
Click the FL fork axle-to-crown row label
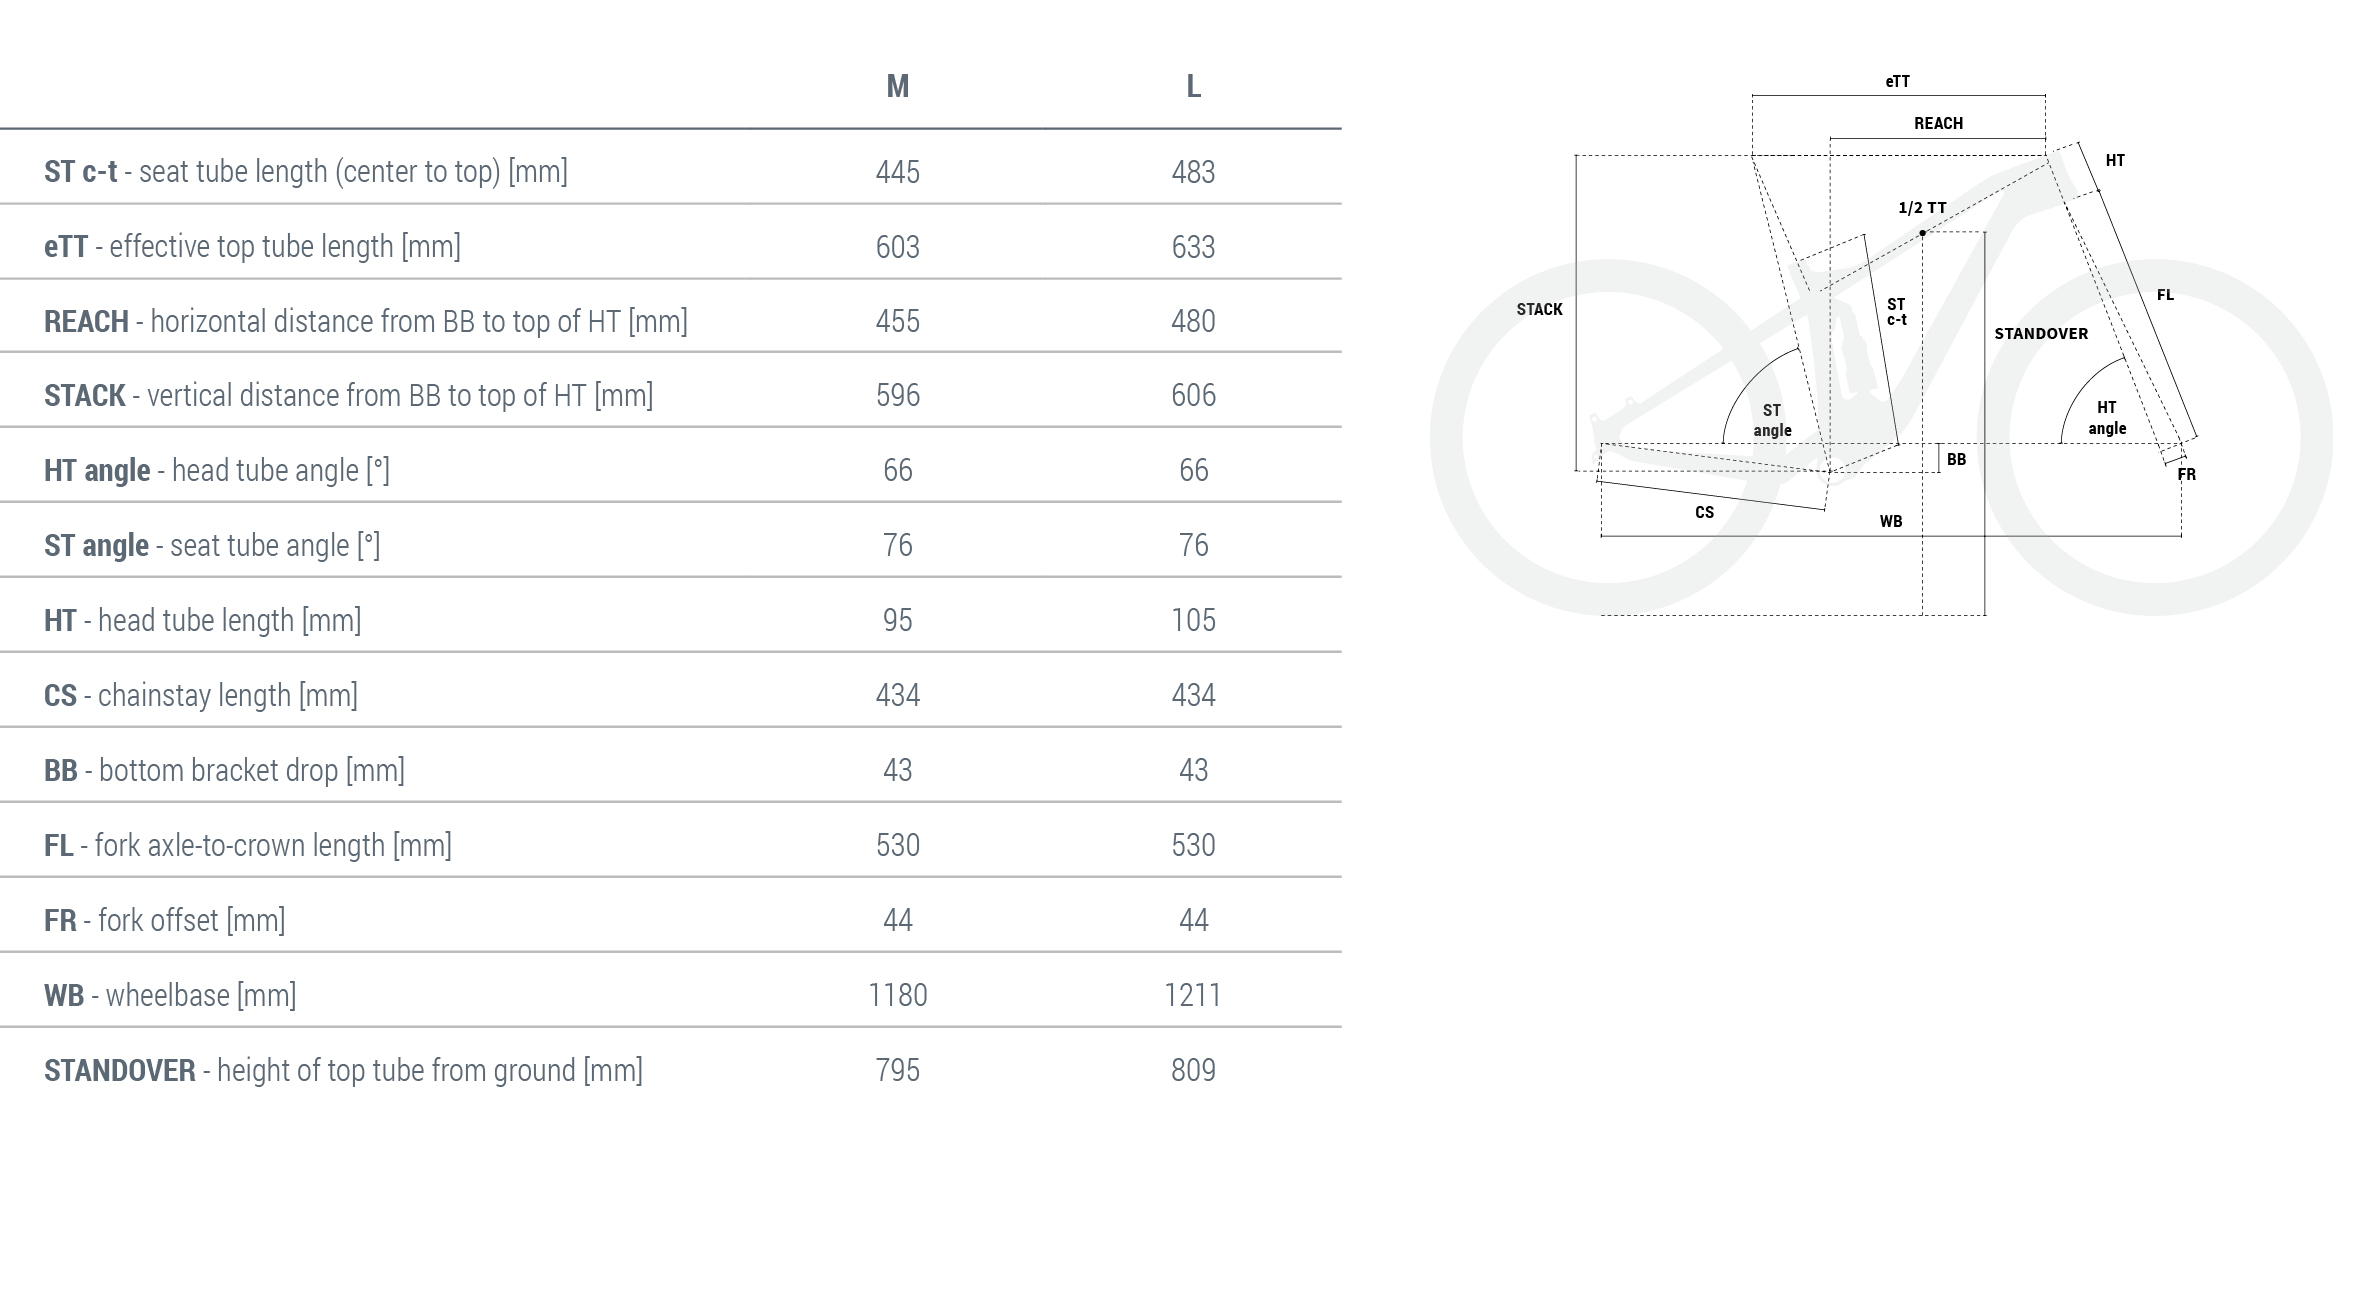pos(247,845)
